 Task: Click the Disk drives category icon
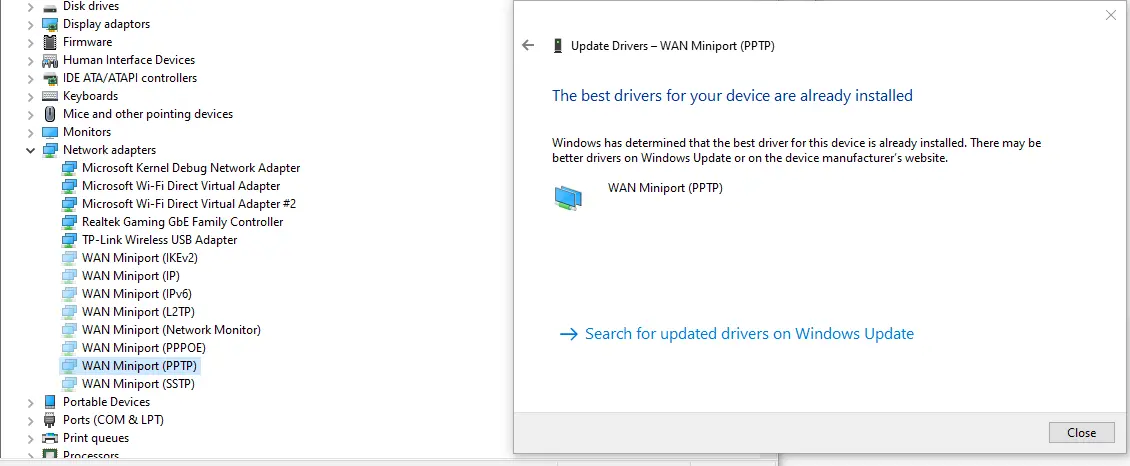[x=50, y=6]
